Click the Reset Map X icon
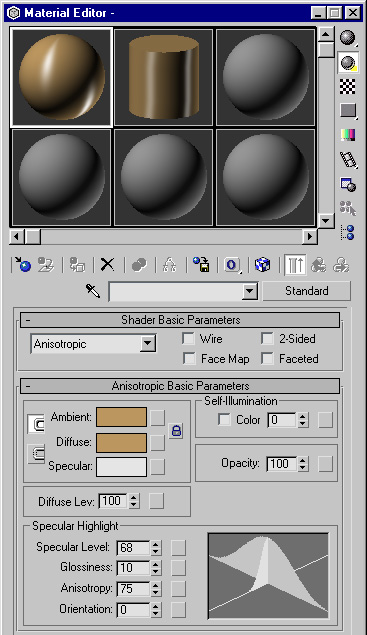Screen dimensions: 367x635 click(107, 265)
